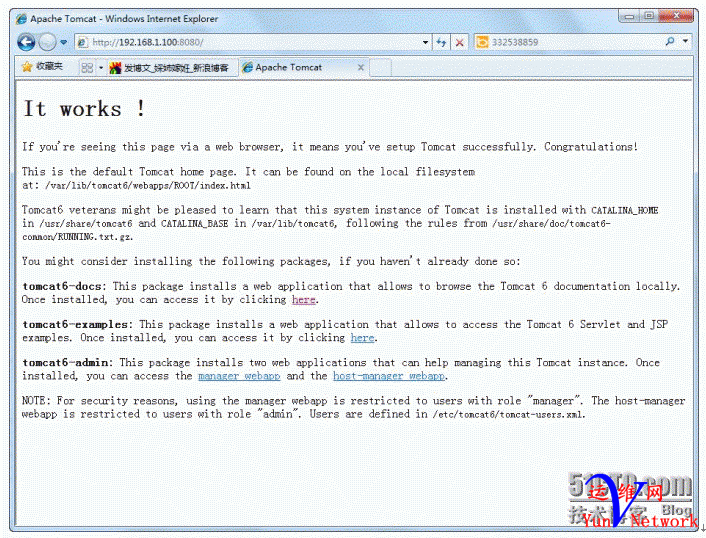Click the search provider icon in search box

click(482, 42)
